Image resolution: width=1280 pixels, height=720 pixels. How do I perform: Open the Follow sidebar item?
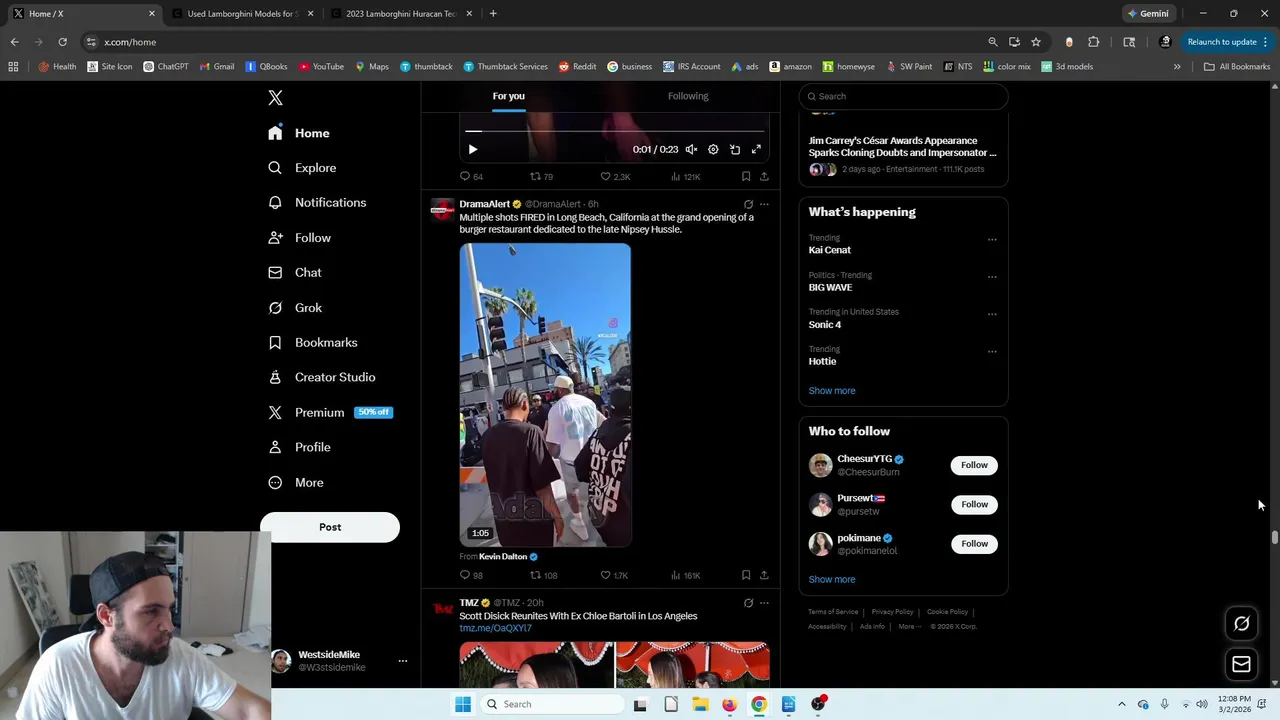coord(299,238)
